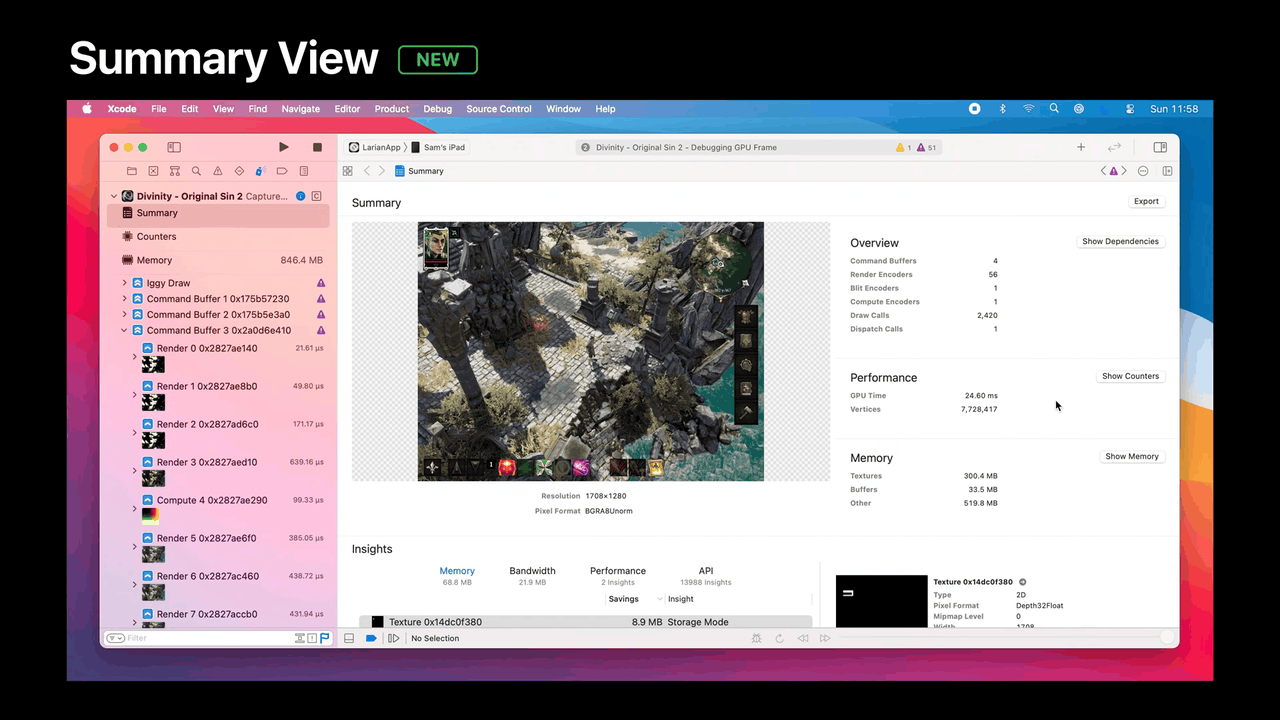
Task: Expand Command Buffer 1 0x175b57230
Action: (125, 299)
